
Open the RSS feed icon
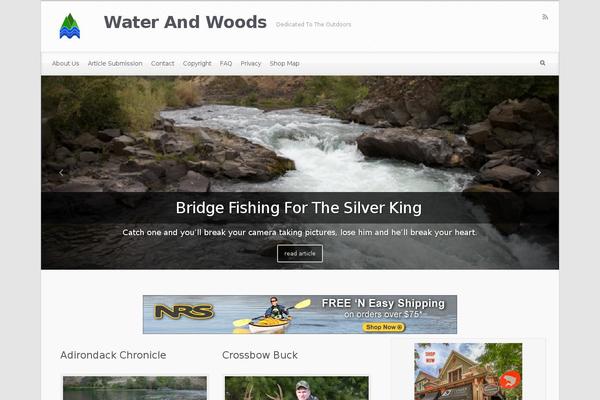tap(545, 17)
